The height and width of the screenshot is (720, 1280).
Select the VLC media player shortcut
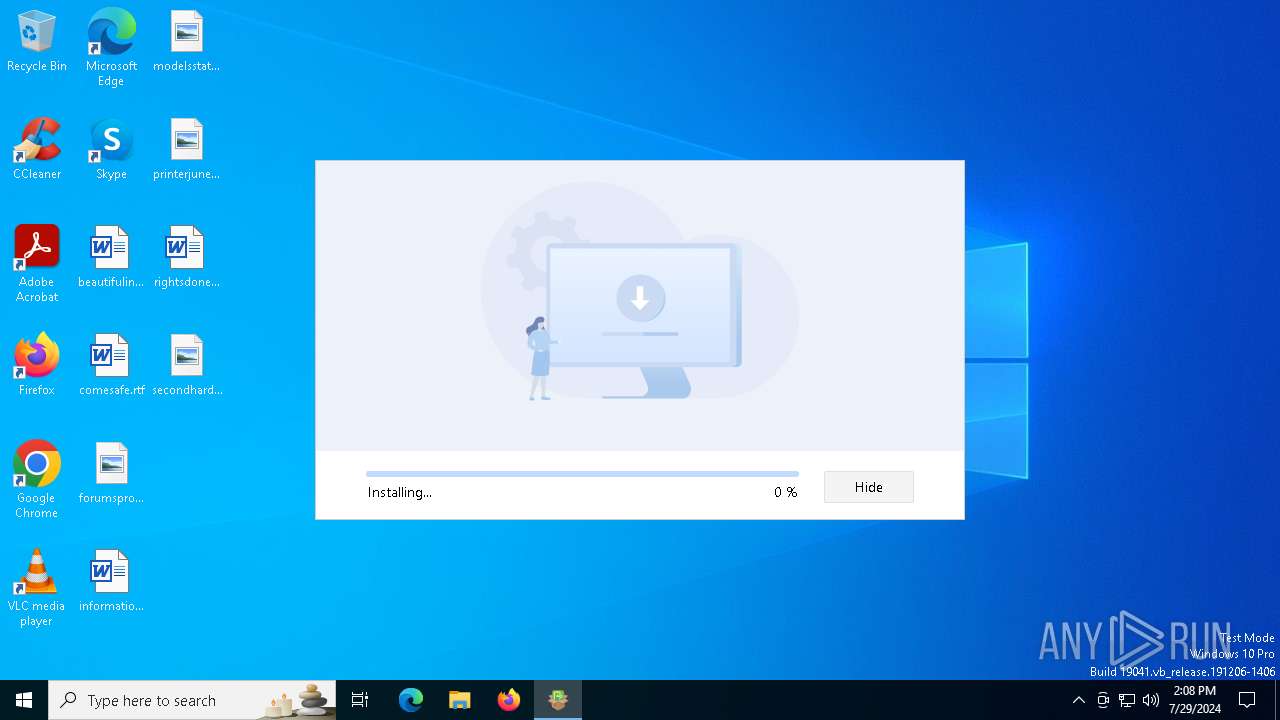tap(37, 588)
